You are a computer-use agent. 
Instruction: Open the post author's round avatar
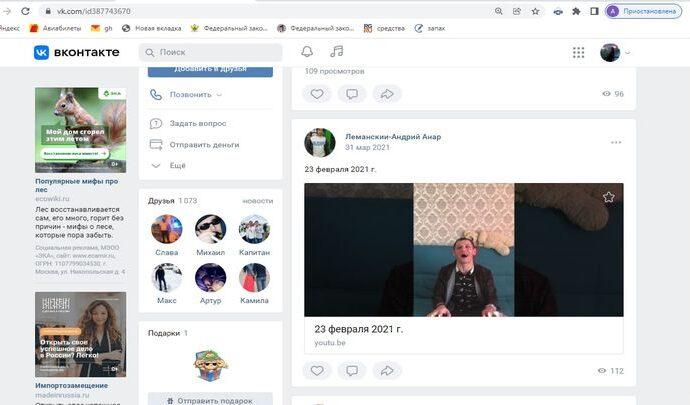click(x=319, y=142)
